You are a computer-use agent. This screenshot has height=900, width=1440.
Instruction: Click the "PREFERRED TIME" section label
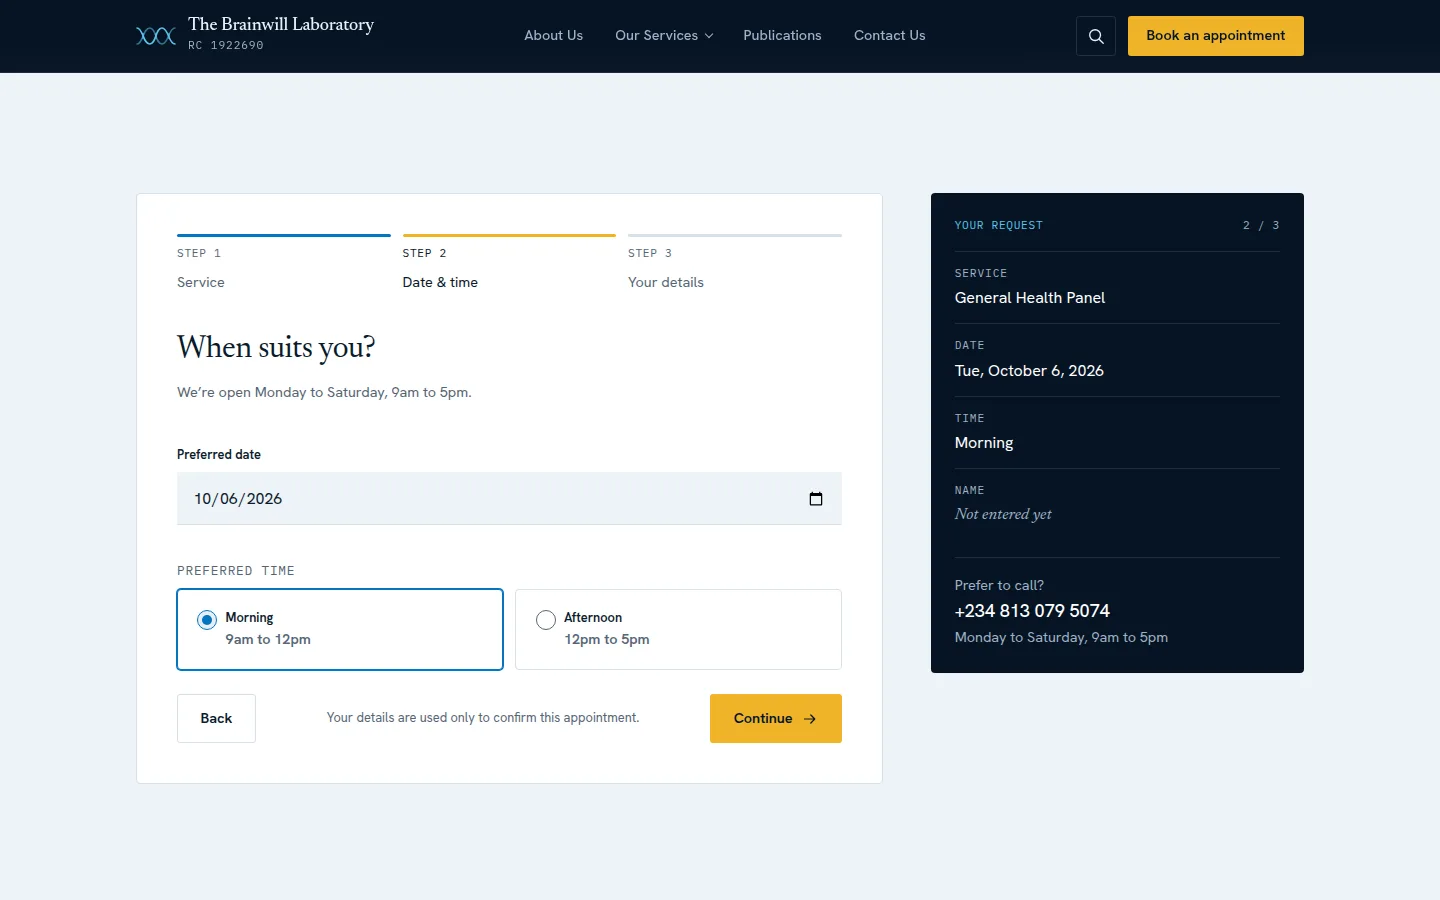236,571
